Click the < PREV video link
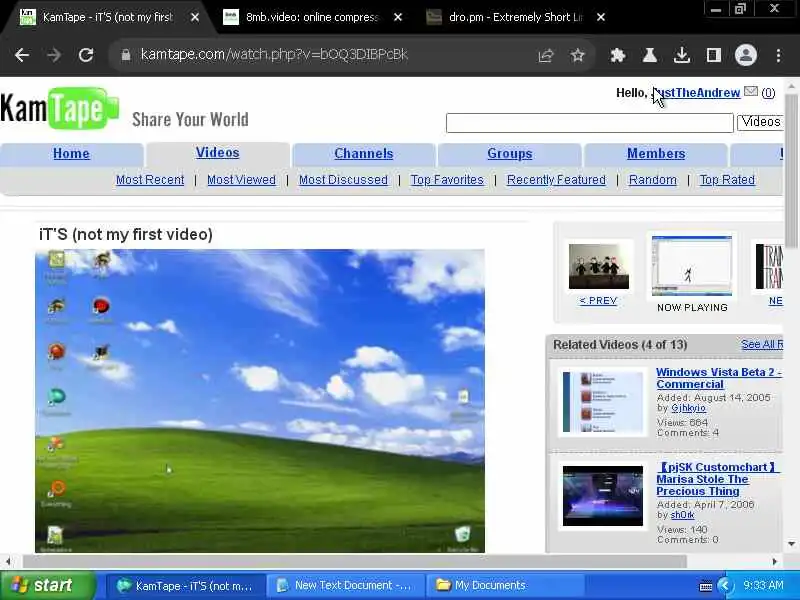Image resolution: width=800 pixels, height=600 pixels. pyautogui.click(x=598, y=301)
